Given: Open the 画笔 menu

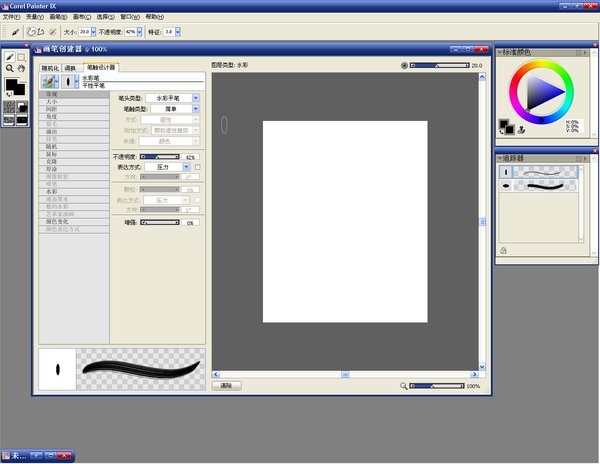Looking at the screenshot, I should point(58,17).
